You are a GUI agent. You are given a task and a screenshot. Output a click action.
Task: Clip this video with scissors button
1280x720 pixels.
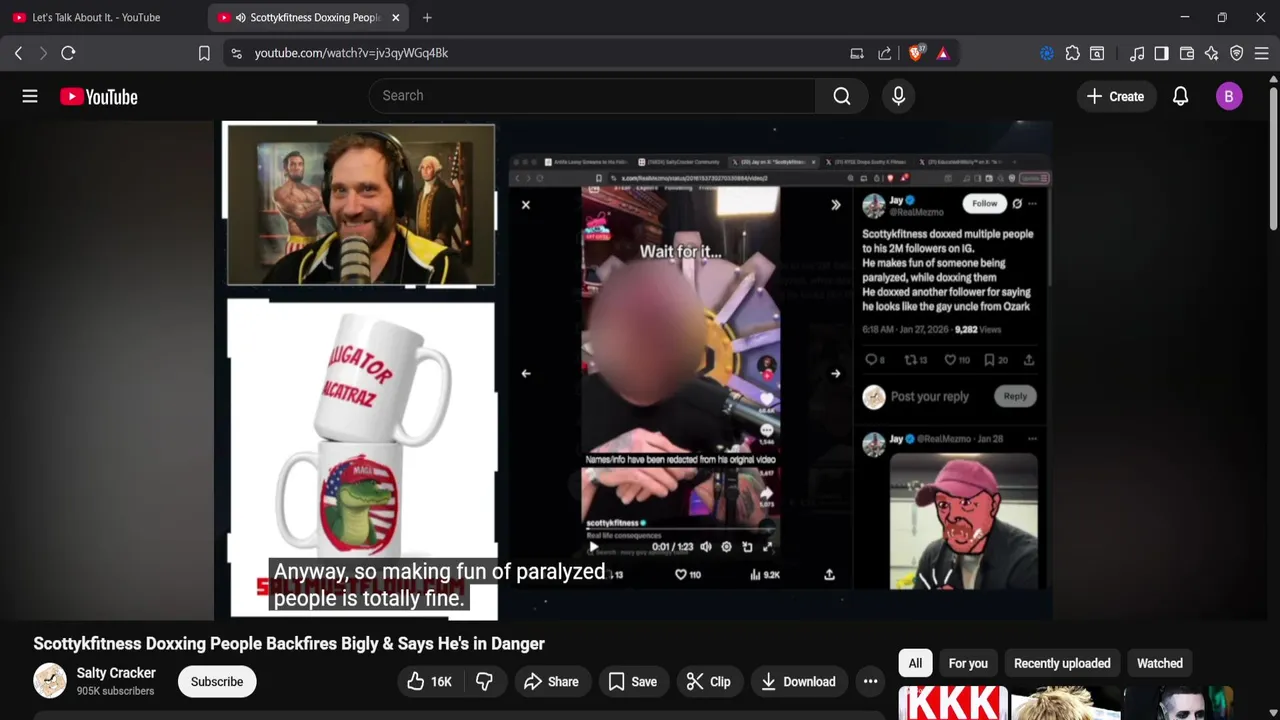708,682
